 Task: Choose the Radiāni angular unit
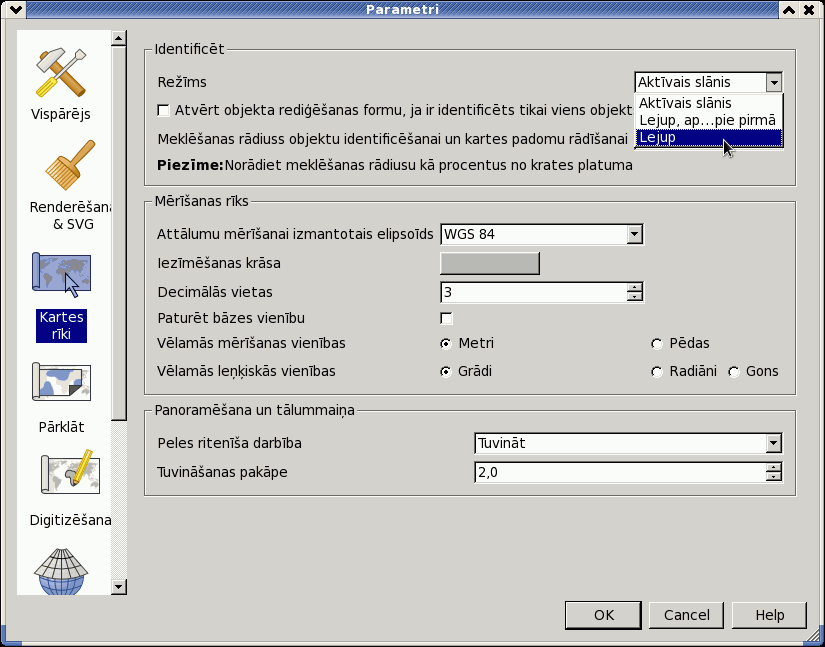pos(657,372)
